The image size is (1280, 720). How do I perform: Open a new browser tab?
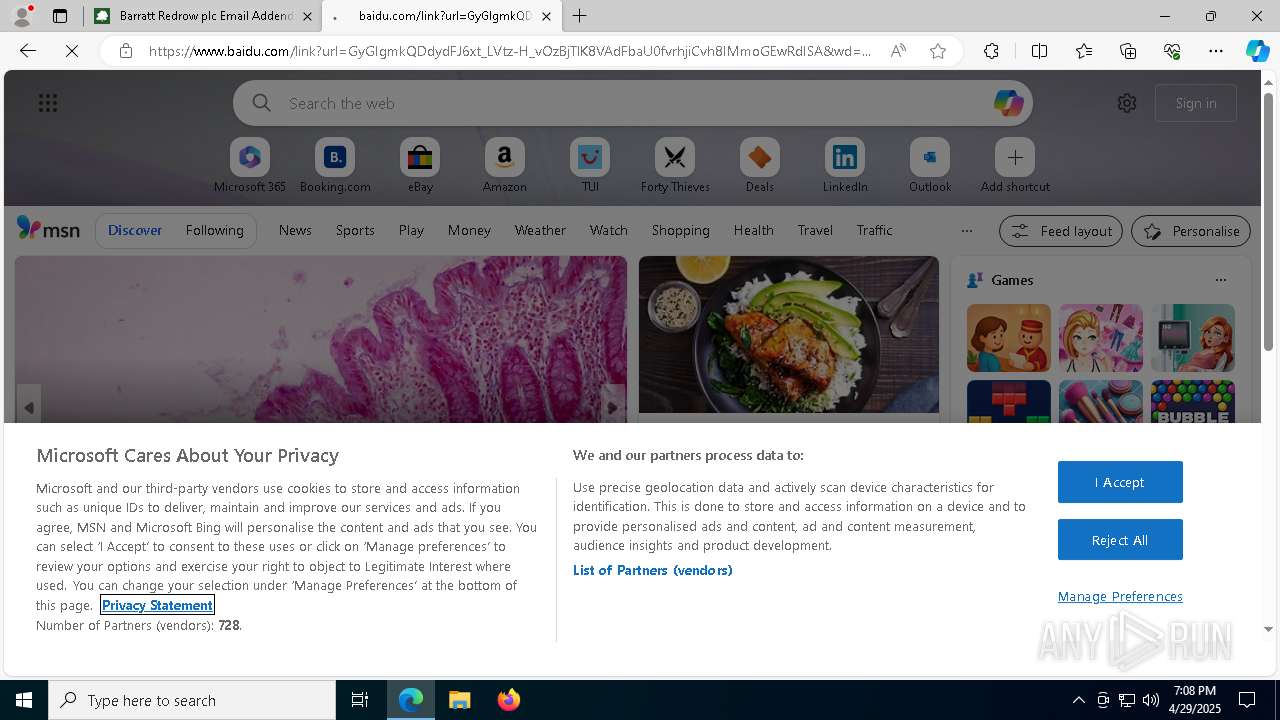click(x=580, y=16)
